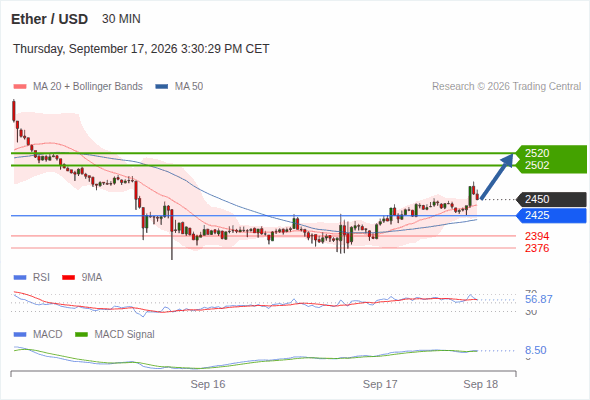The height and width of the screenshot is (400, 590).
Task: Click the Sep 16 date axis label
Action: pyautogui.click(x=208, y=384)
